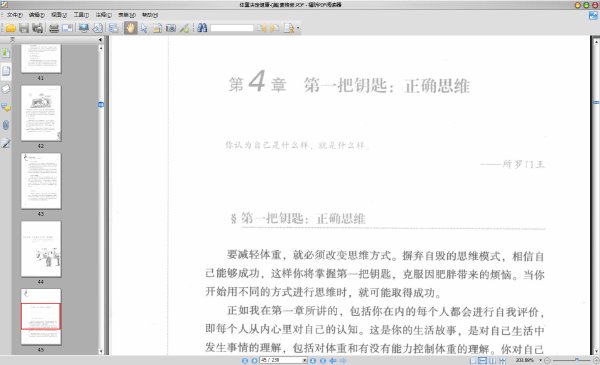Viewport: 600px width, 365px height.
Task: Go to the last page button
Action: (x=323, y=360)
